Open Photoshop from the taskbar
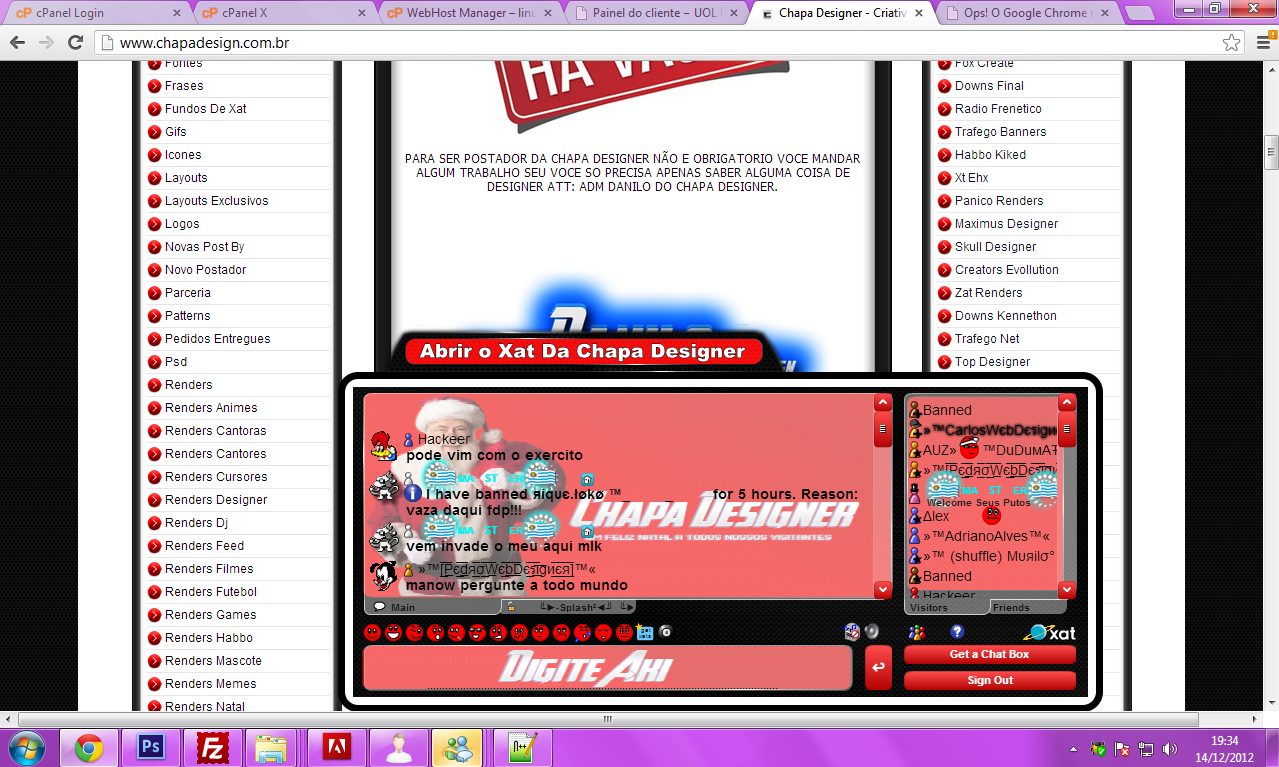The image size is (1279, 767). pyautogui.click(x=151, y=747)
